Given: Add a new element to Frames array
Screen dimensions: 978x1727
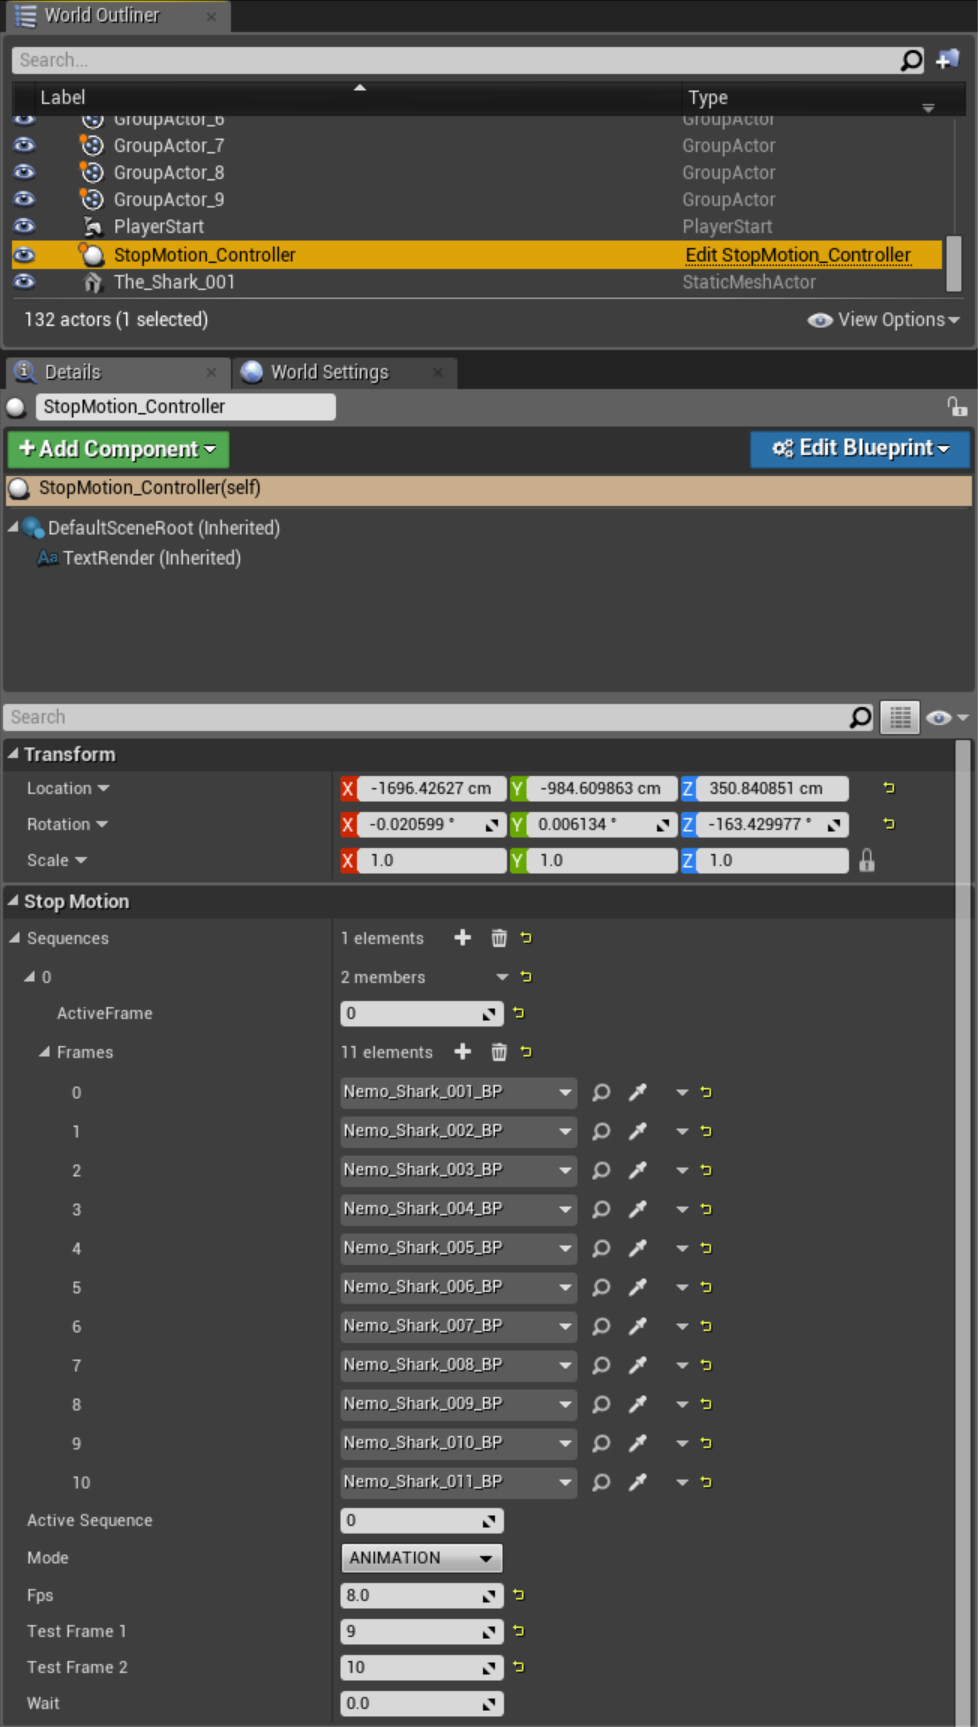Looking at the screenshot, I should [462, 1052].
